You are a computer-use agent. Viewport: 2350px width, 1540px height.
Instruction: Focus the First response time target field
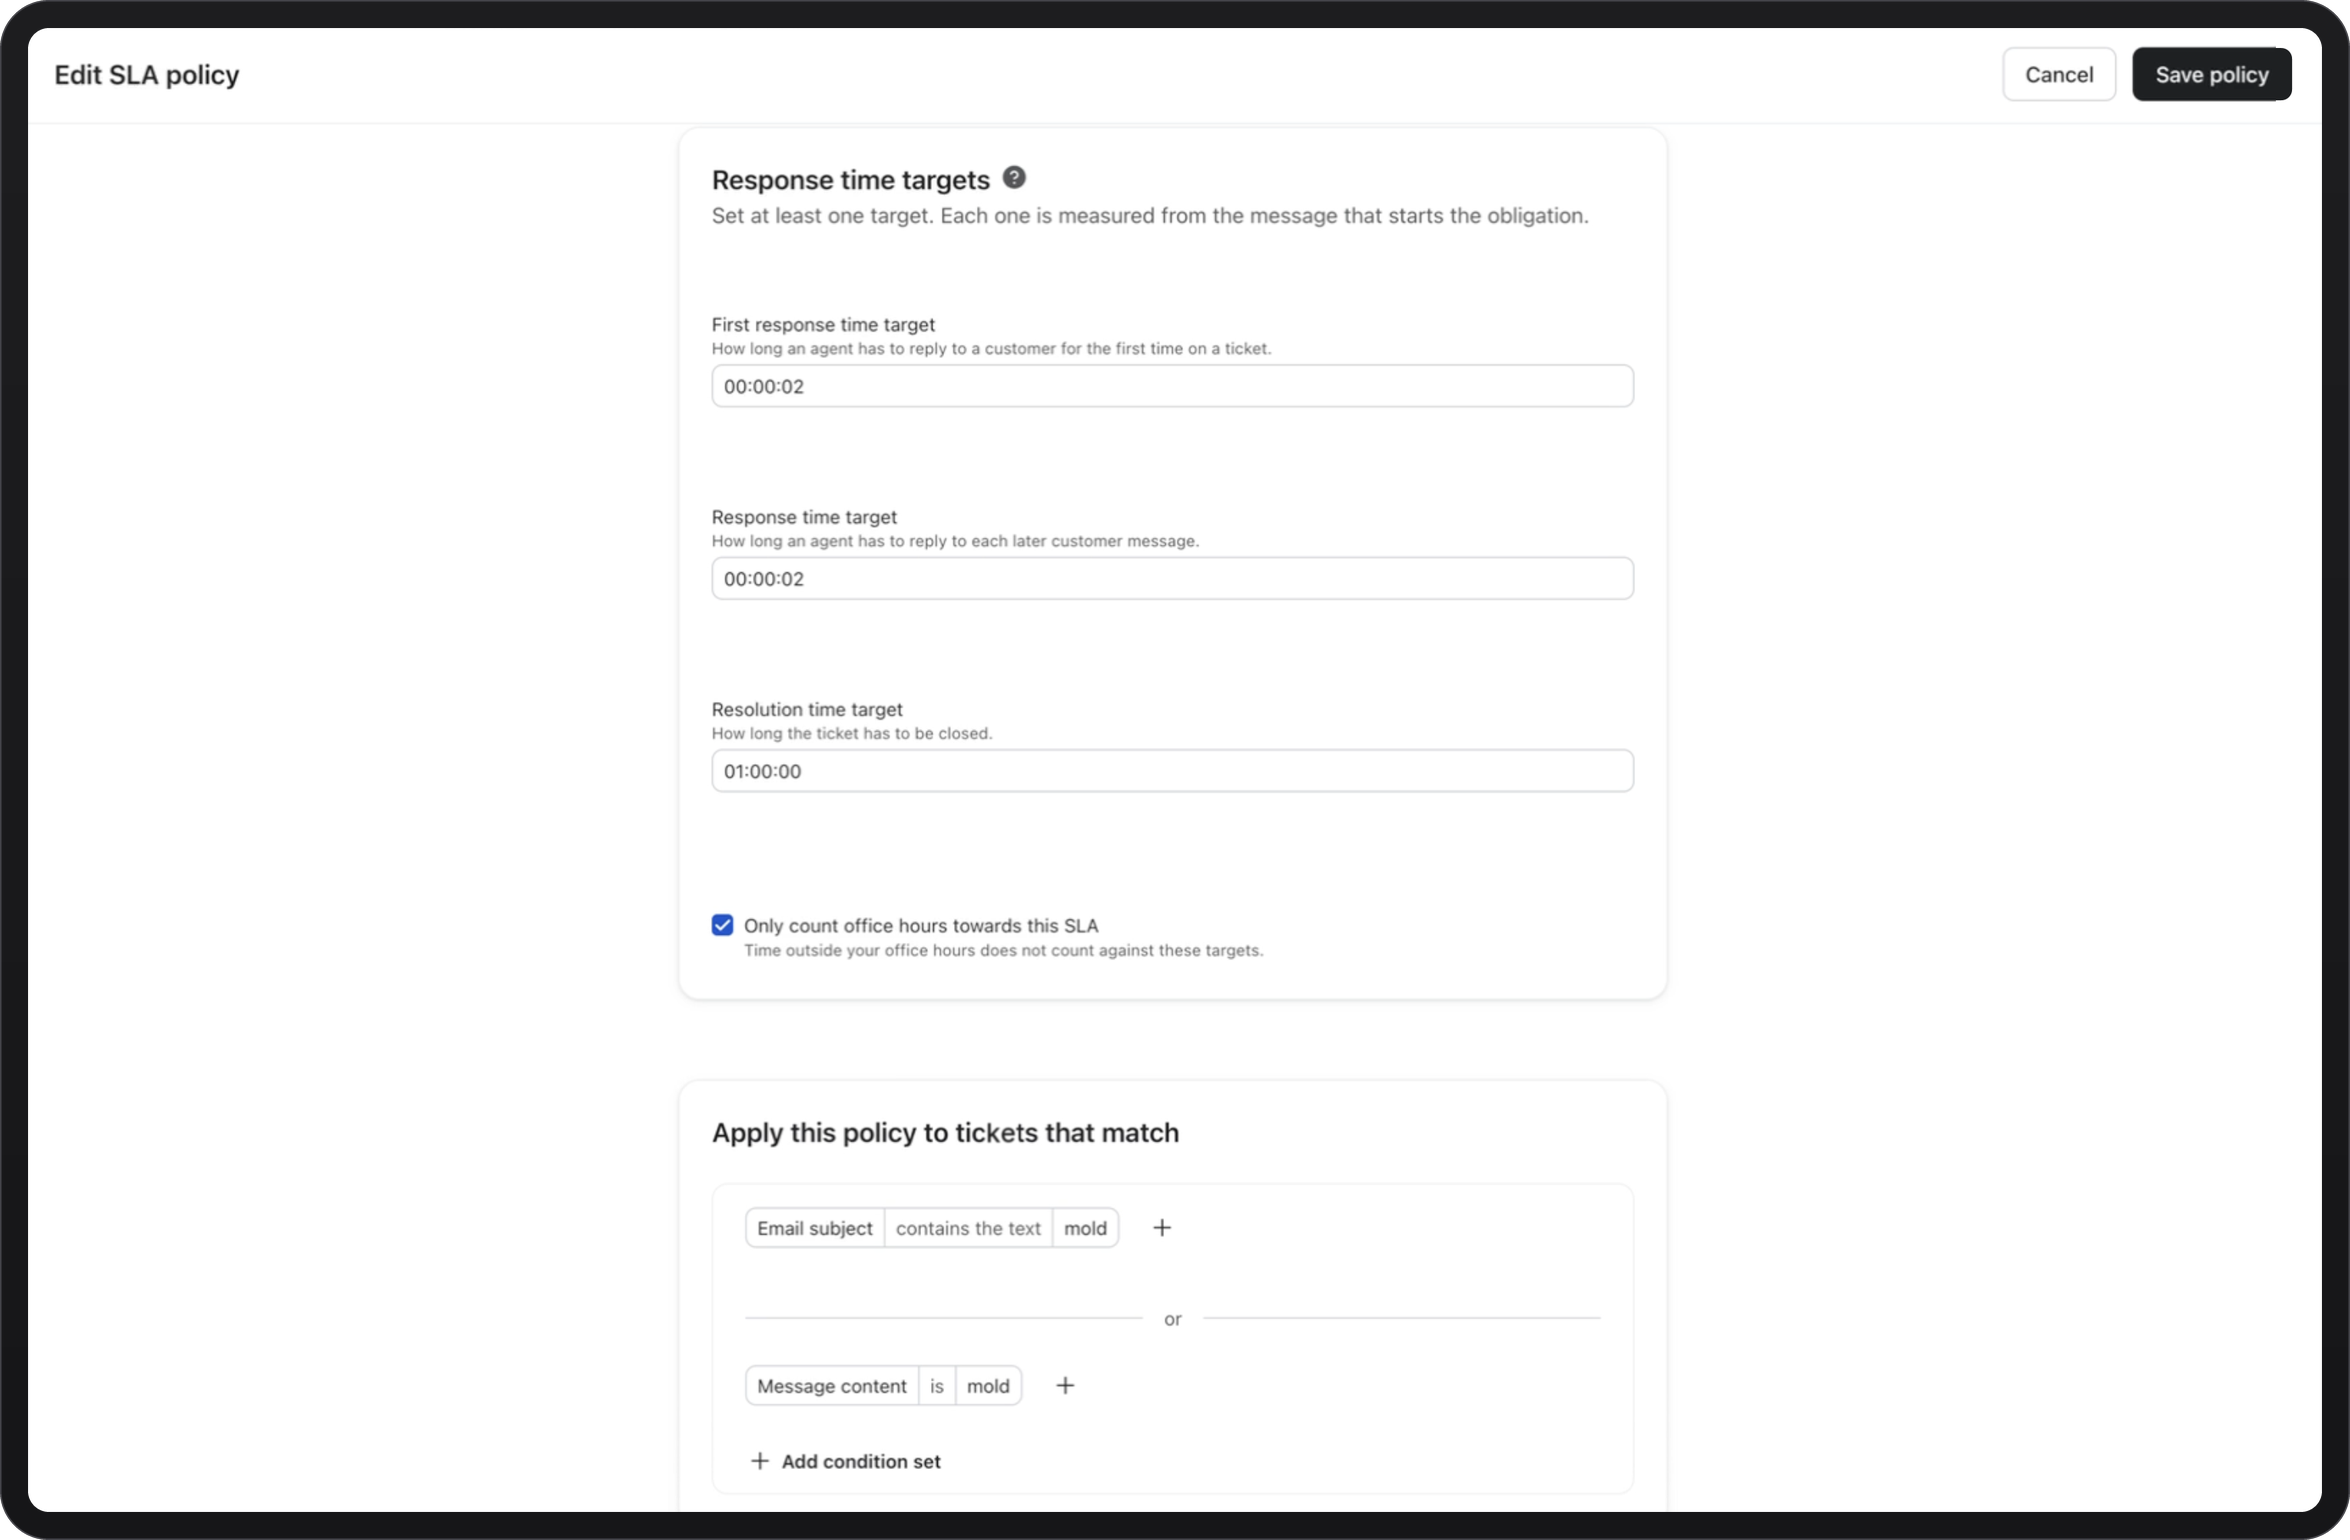(x=1172, y=386)
